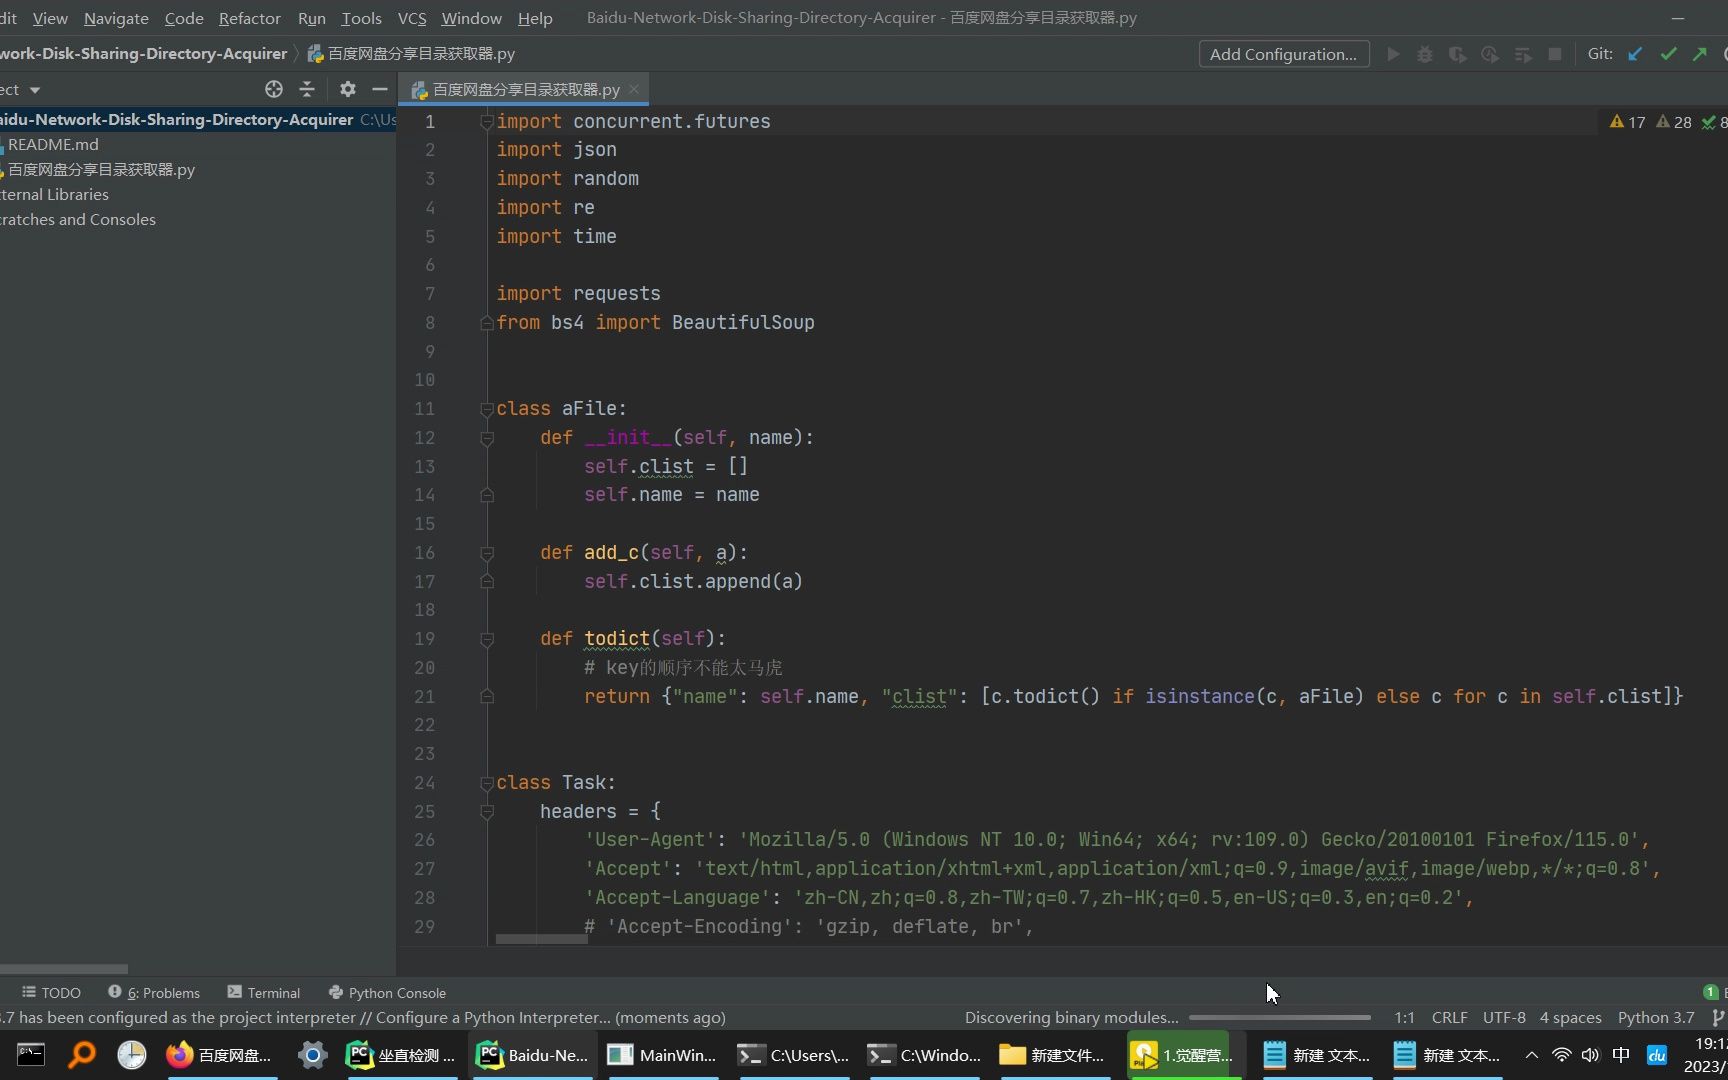Fold the add_c method on line 16
This screenshot has height=1080, width=1728.
[487, 553]
